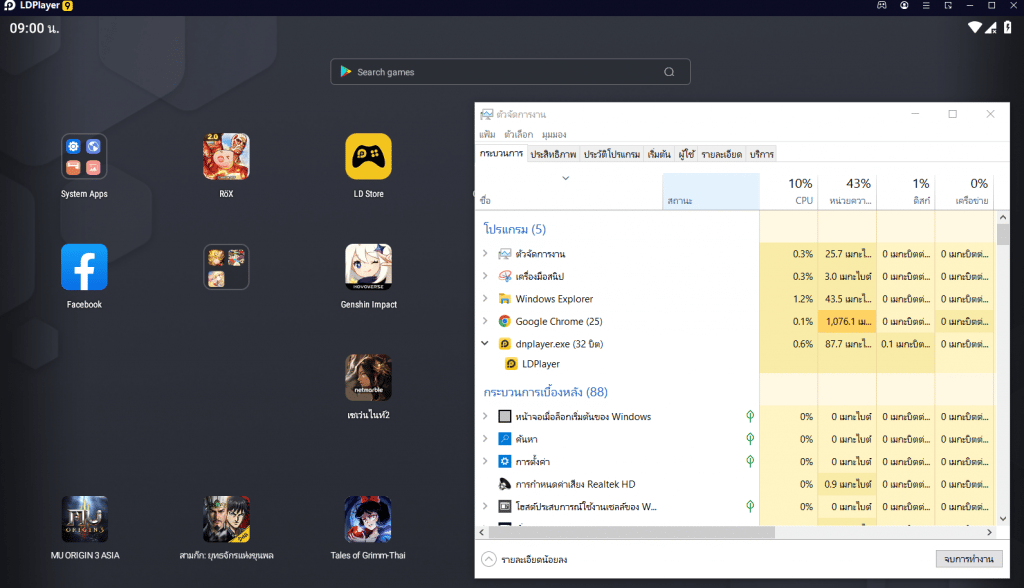The image size is (1024, 588).
Task: Switch to the ประสิทธิภาพ tab
Action: click(553, 154)
